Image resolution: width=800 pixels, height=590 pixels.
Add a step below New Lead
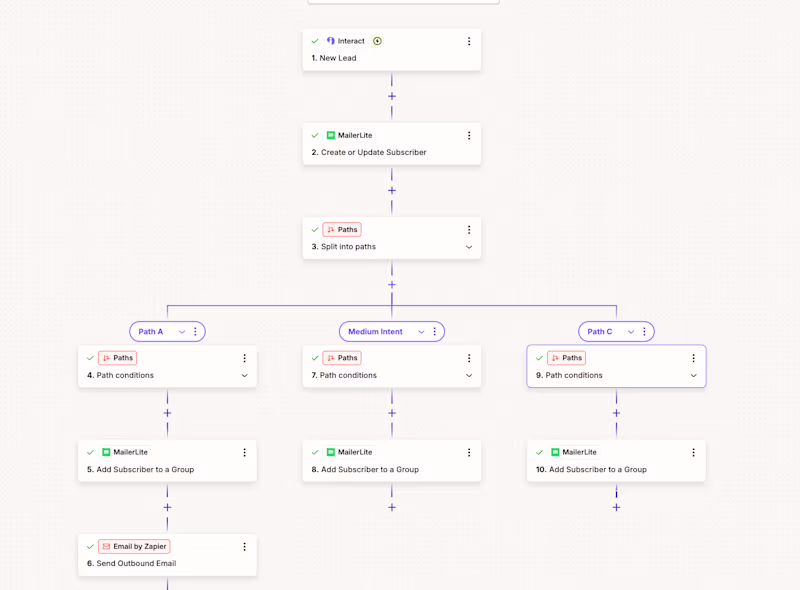[392, 96]
